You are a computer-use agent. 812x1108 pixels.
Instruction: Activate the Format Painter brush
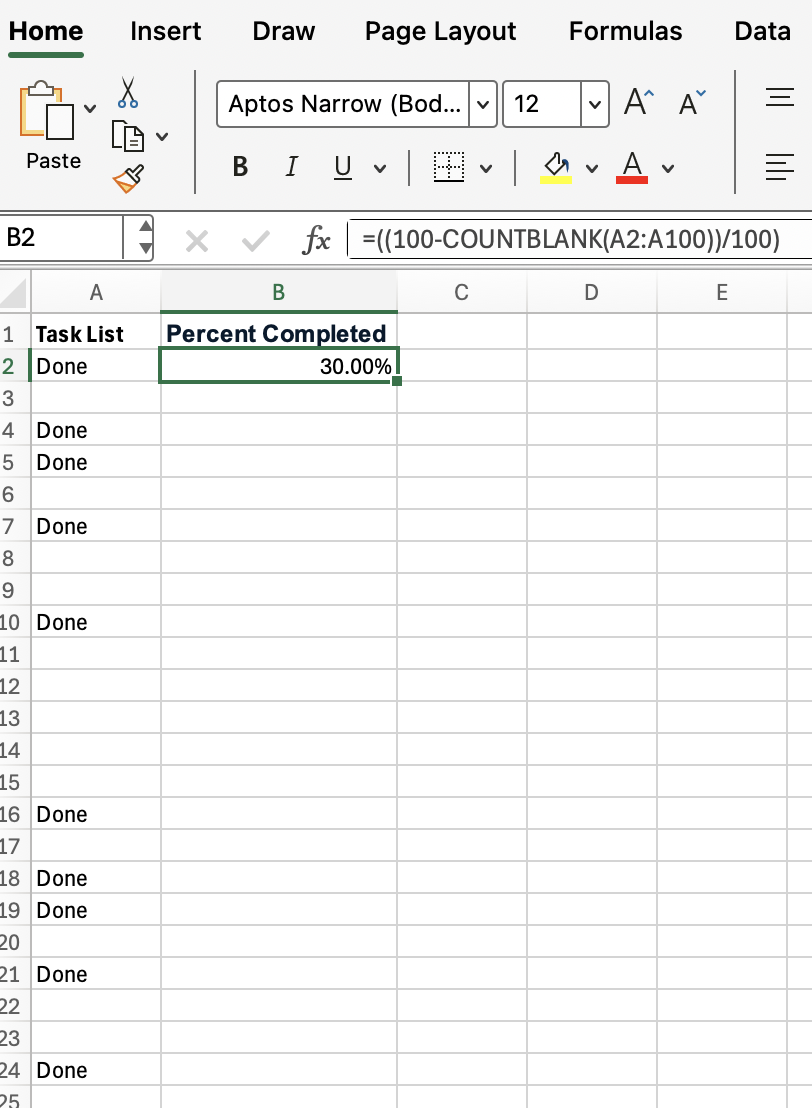129,179
